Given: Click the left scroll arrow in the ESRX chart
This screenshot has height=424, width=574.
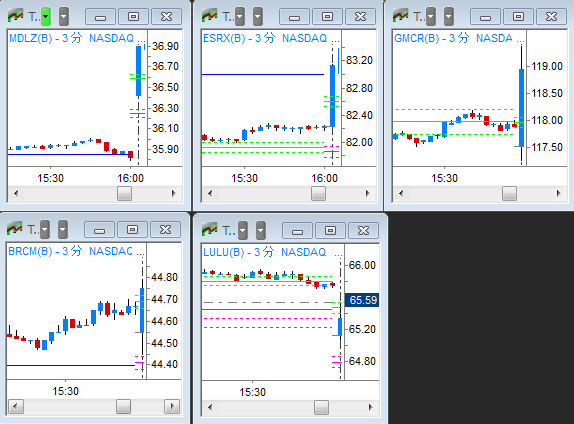Looking at the screenshot, I should click(x=210, y=193).
